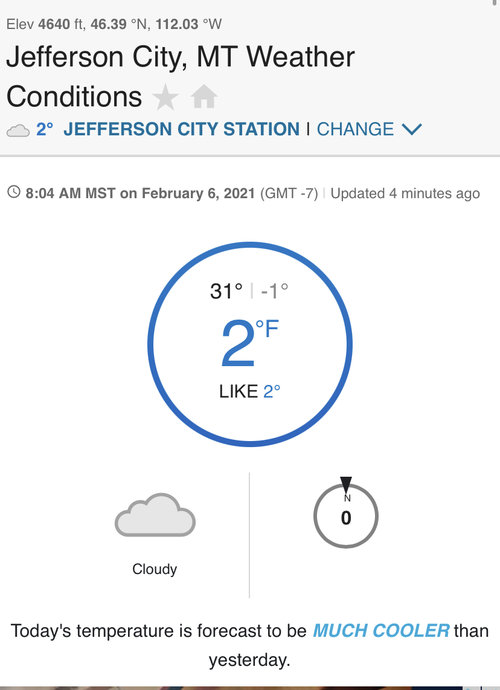This screenshot has height=690, width=500.
Task: Click the °F unit symbol
Action: 267,329
